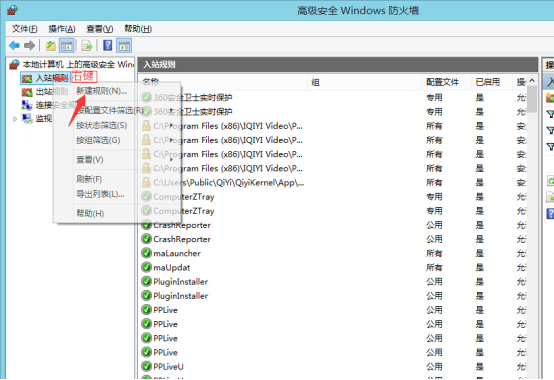Click the firewall app icon in the title bar
Image resolution: width=554 pixels, height=380 pixels.
(12, 10)
